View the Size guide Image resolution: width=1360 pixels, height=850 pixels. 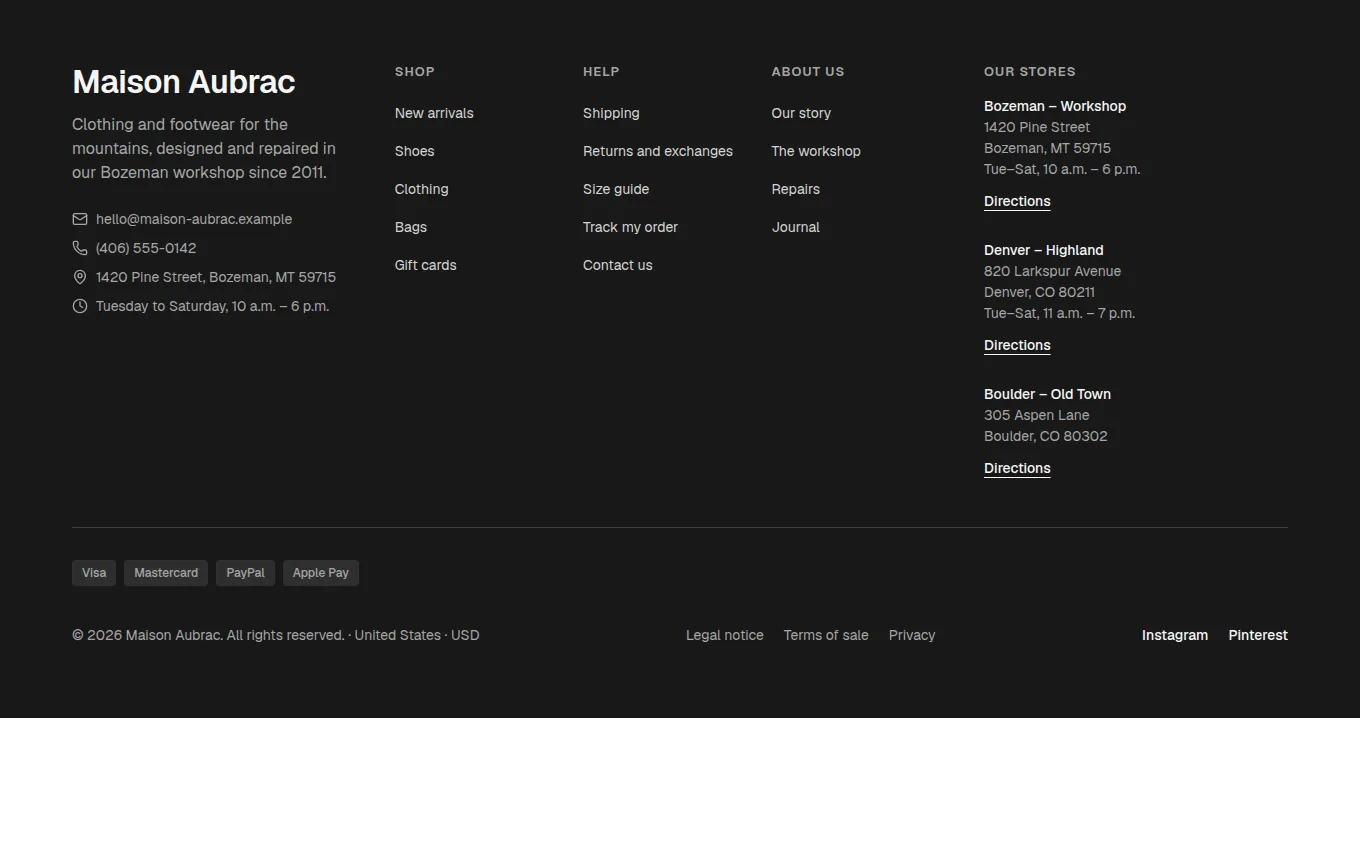click(x=616, y=189)
